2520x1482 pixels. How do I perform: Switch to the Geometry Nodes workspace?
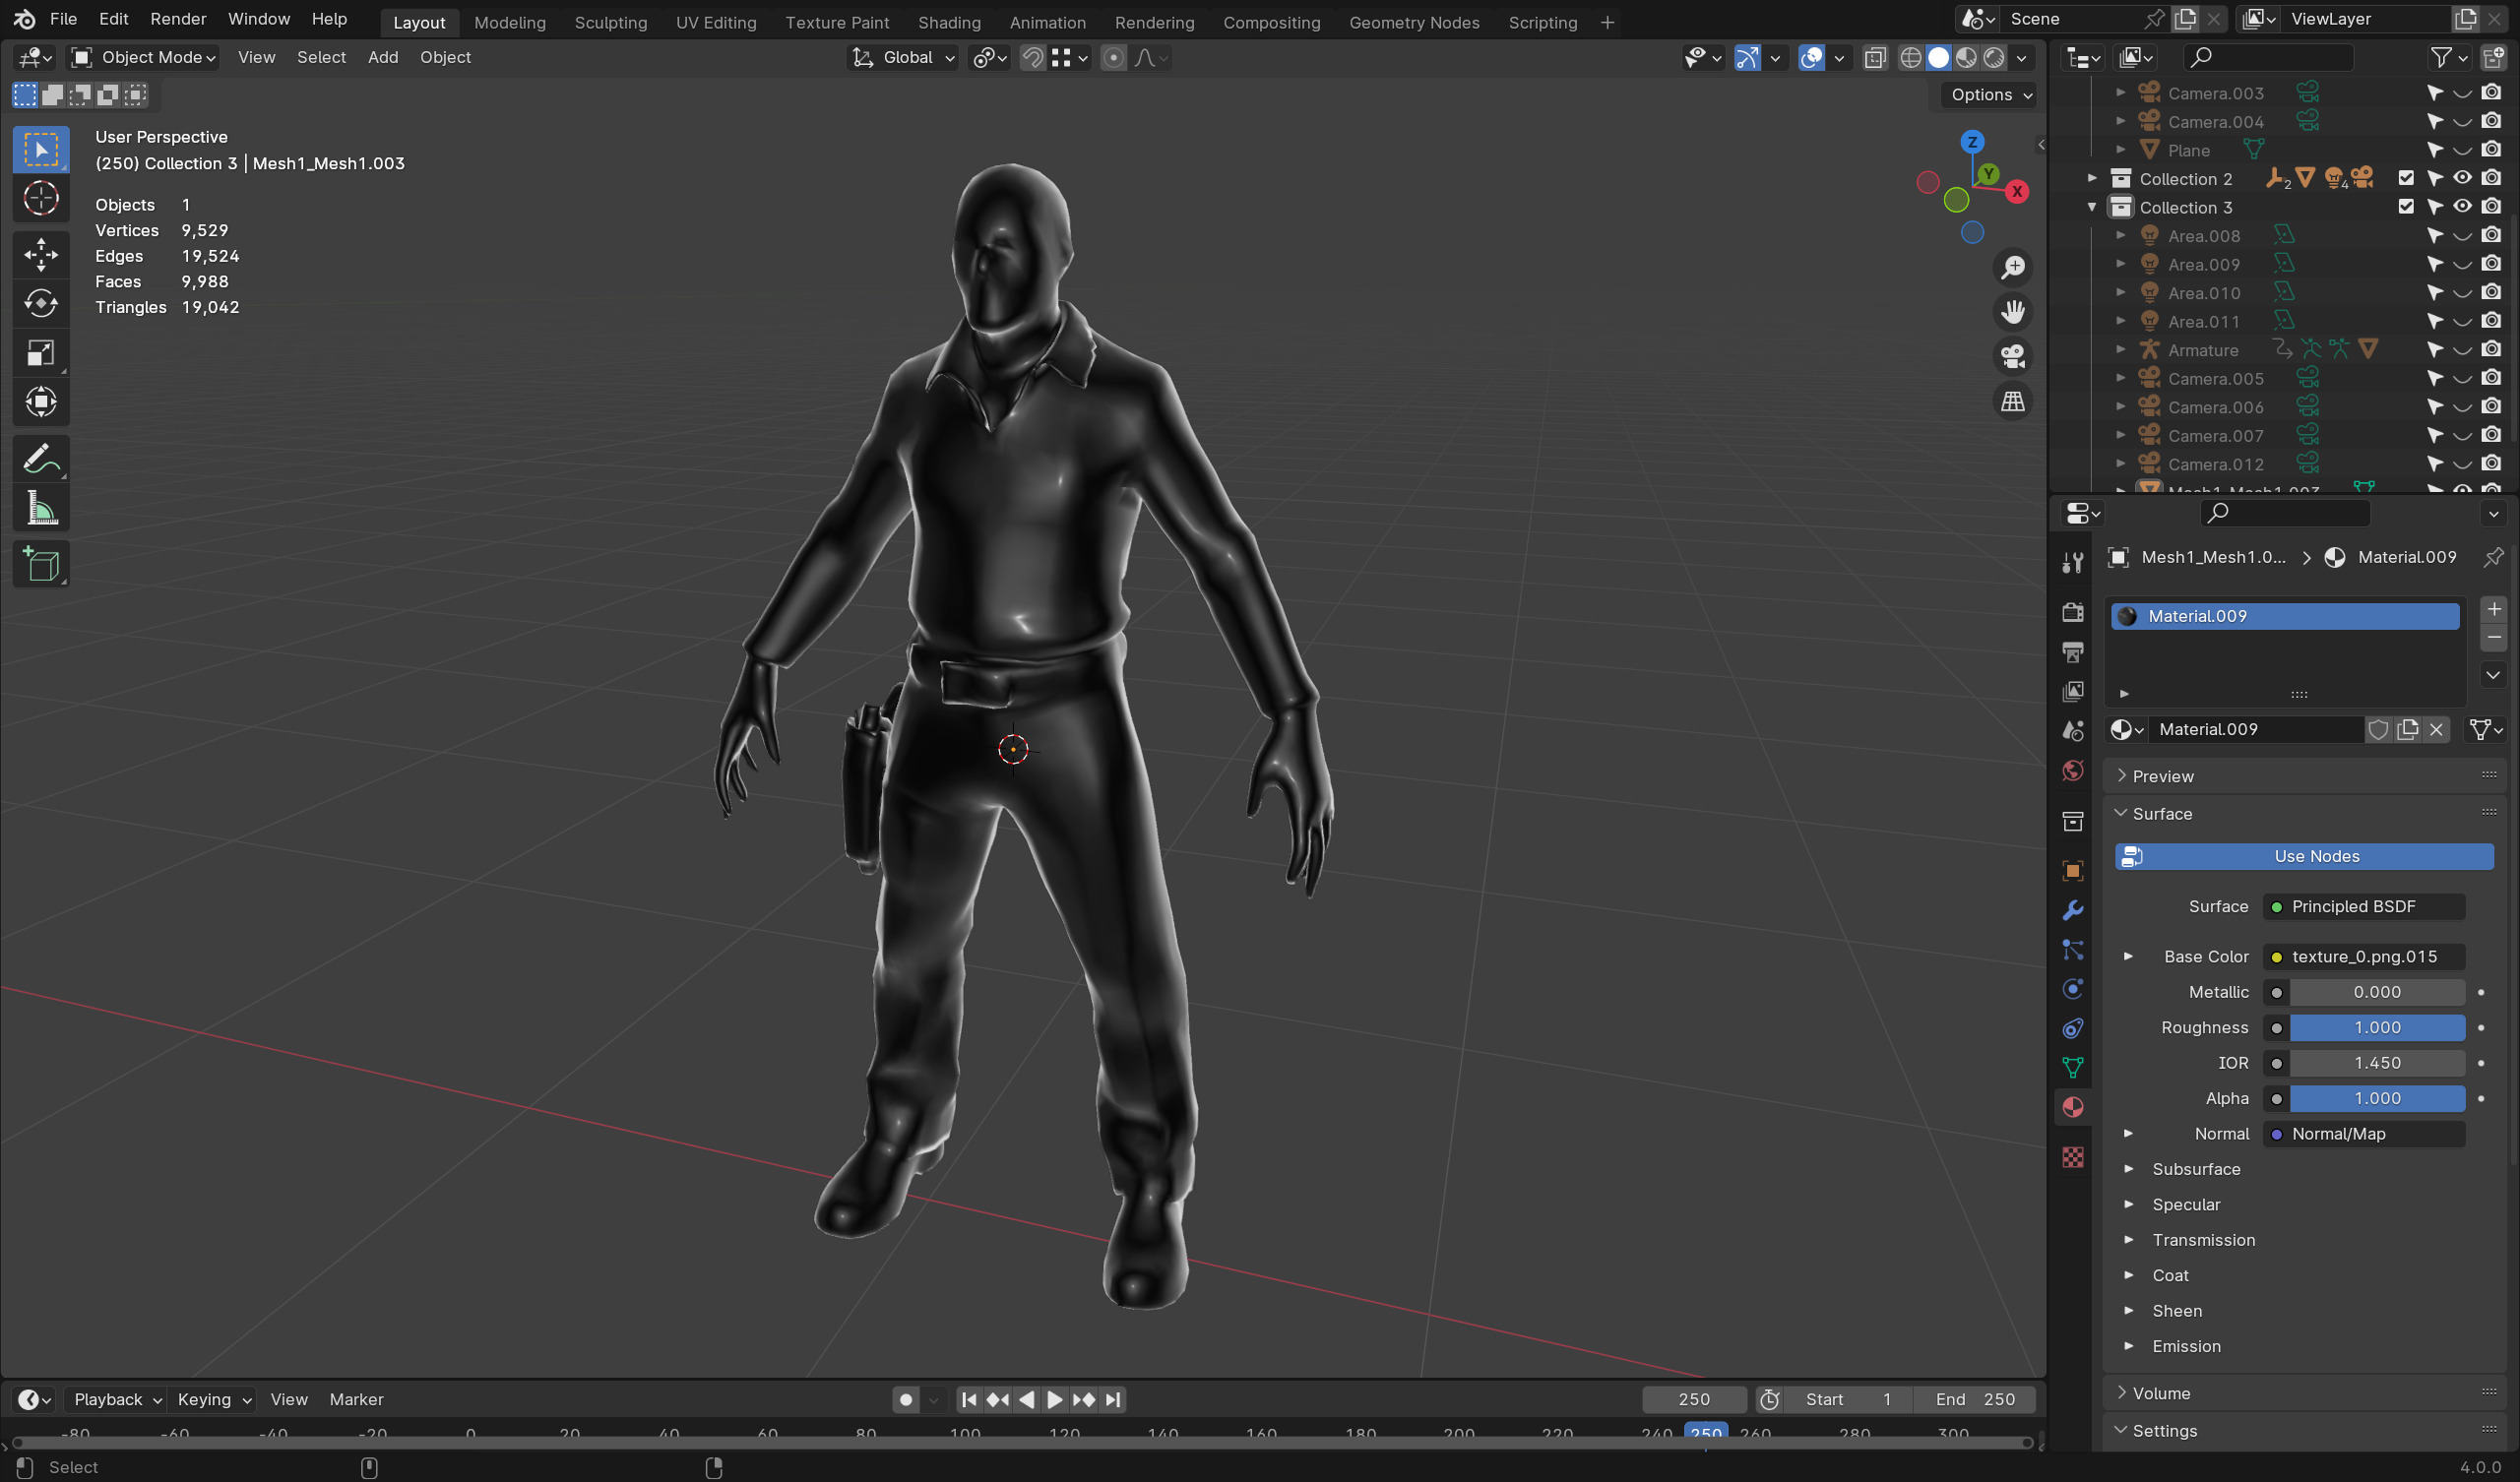click(1413, 22)
